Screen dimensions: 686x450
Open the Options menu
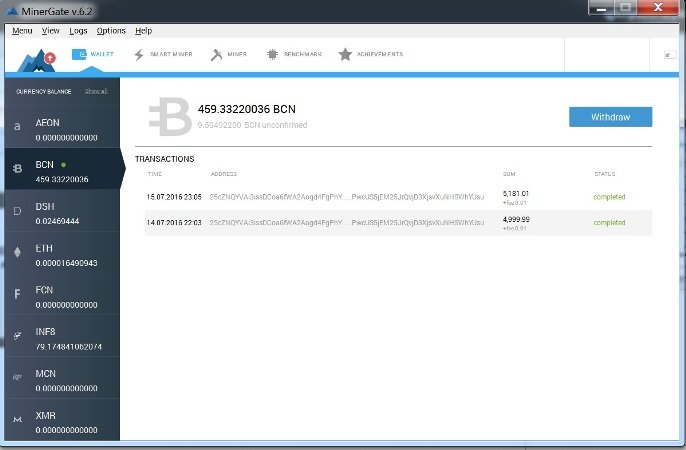point(111,31)
